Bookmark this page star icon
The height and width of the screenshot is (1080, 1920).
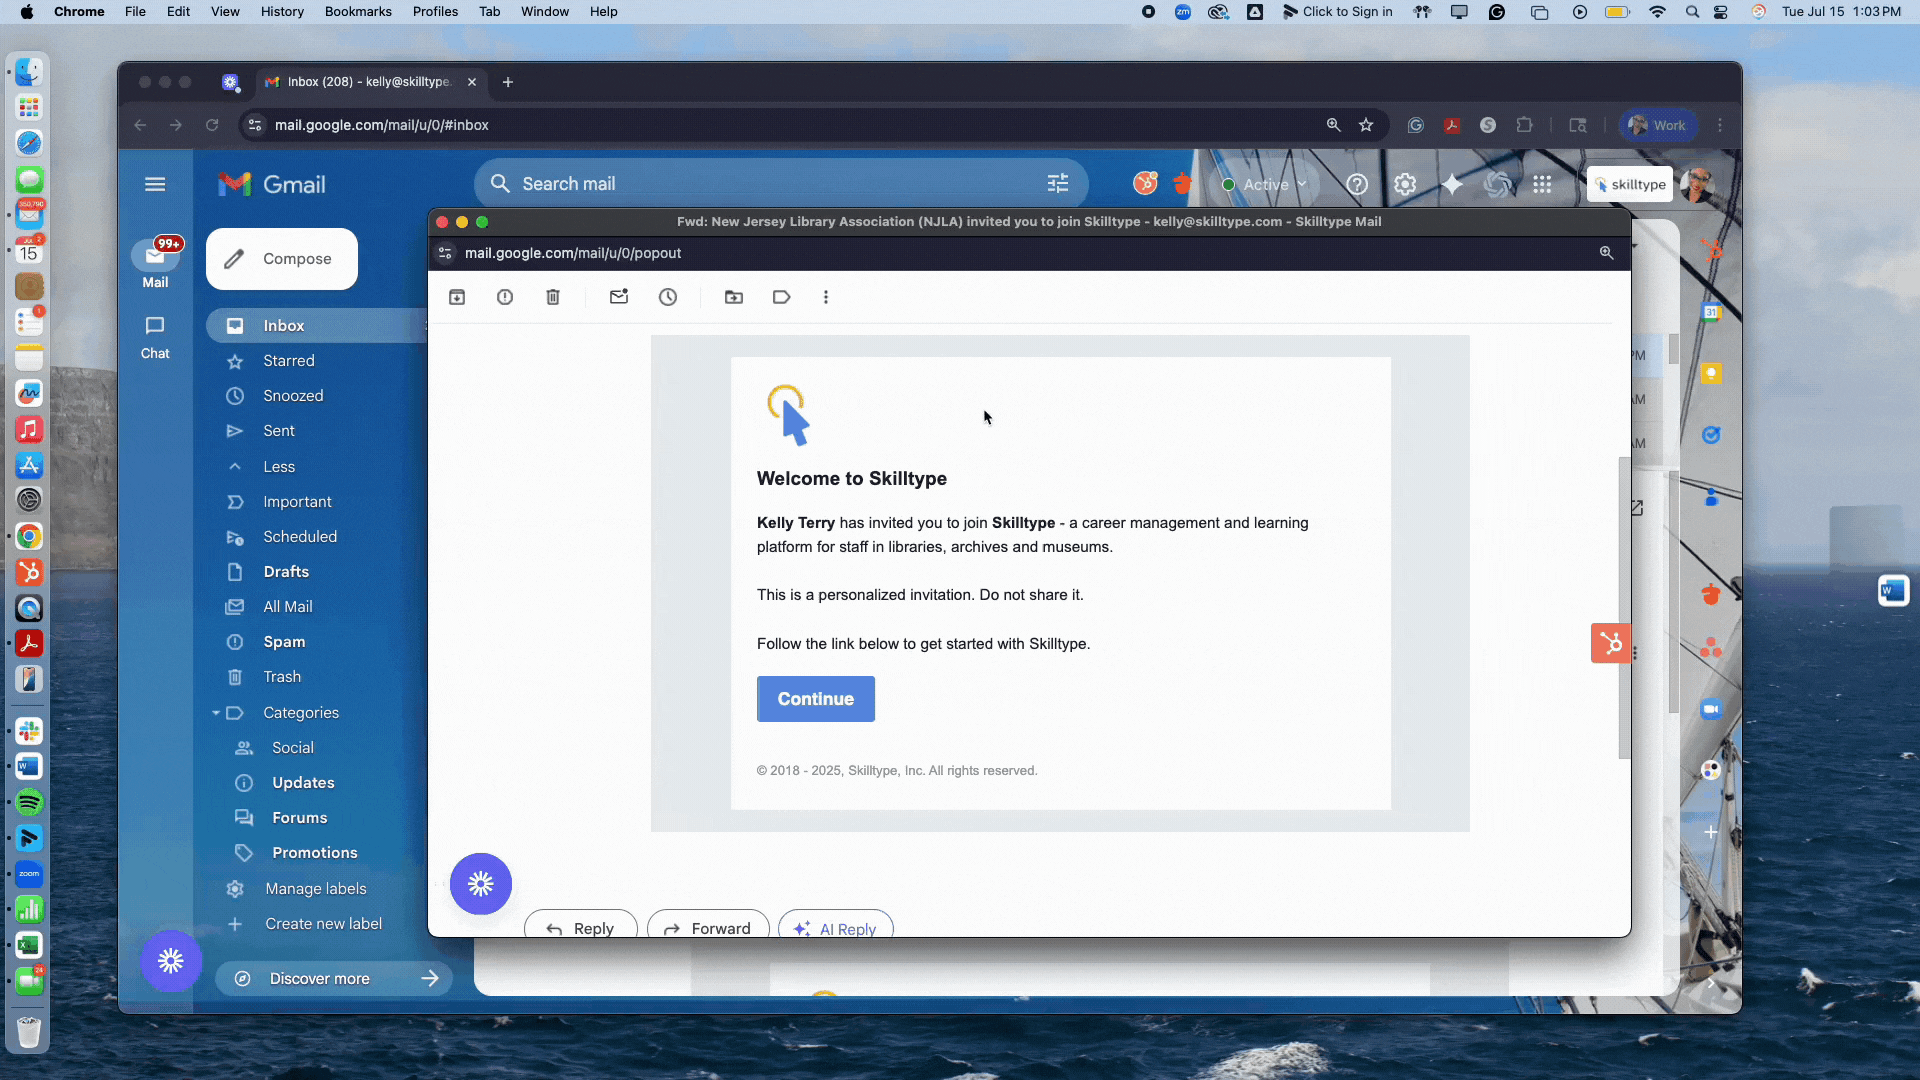click(x=1366, y=125)
